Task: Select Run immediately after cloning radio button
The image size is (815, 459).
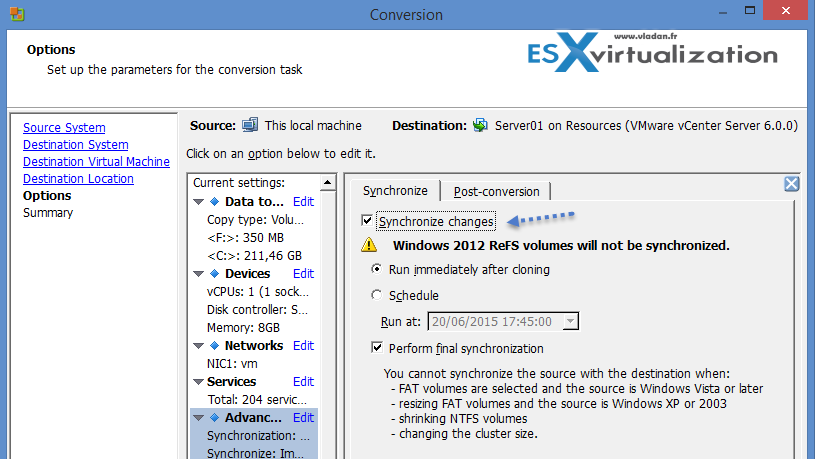Action: coord(376,269)
